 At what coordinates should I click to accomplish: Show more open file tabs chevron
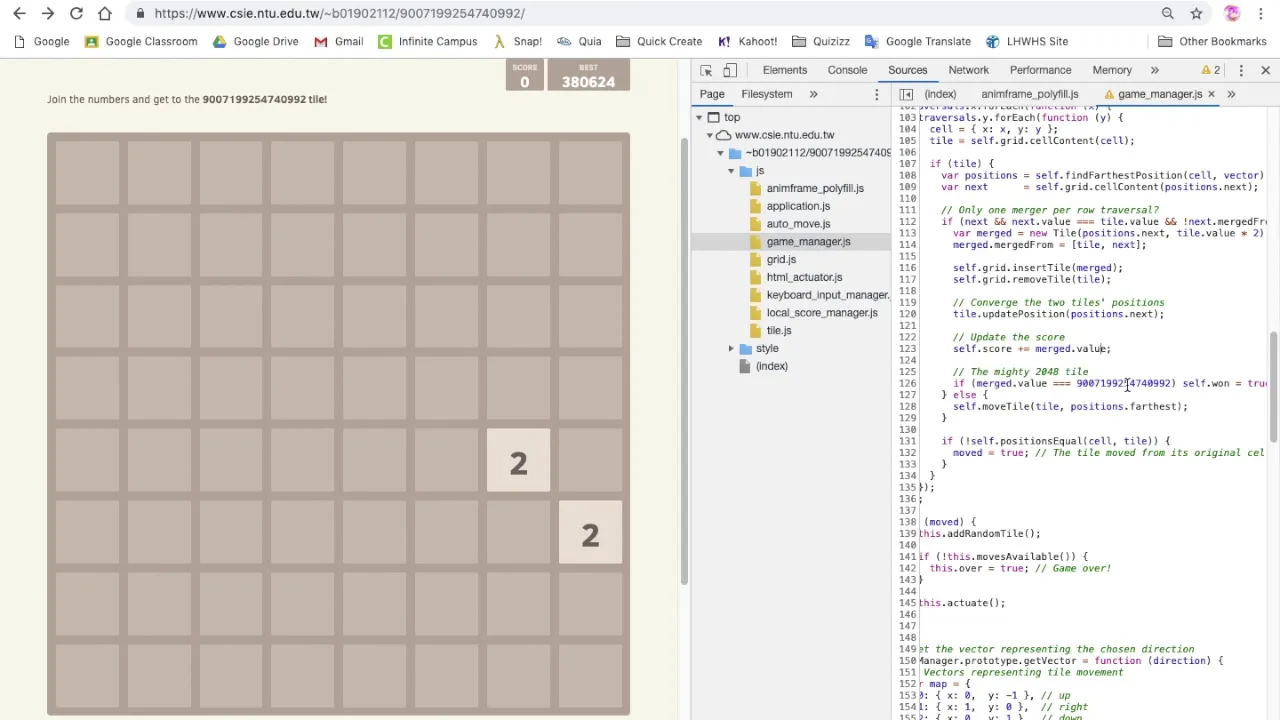click(1231, 94)
